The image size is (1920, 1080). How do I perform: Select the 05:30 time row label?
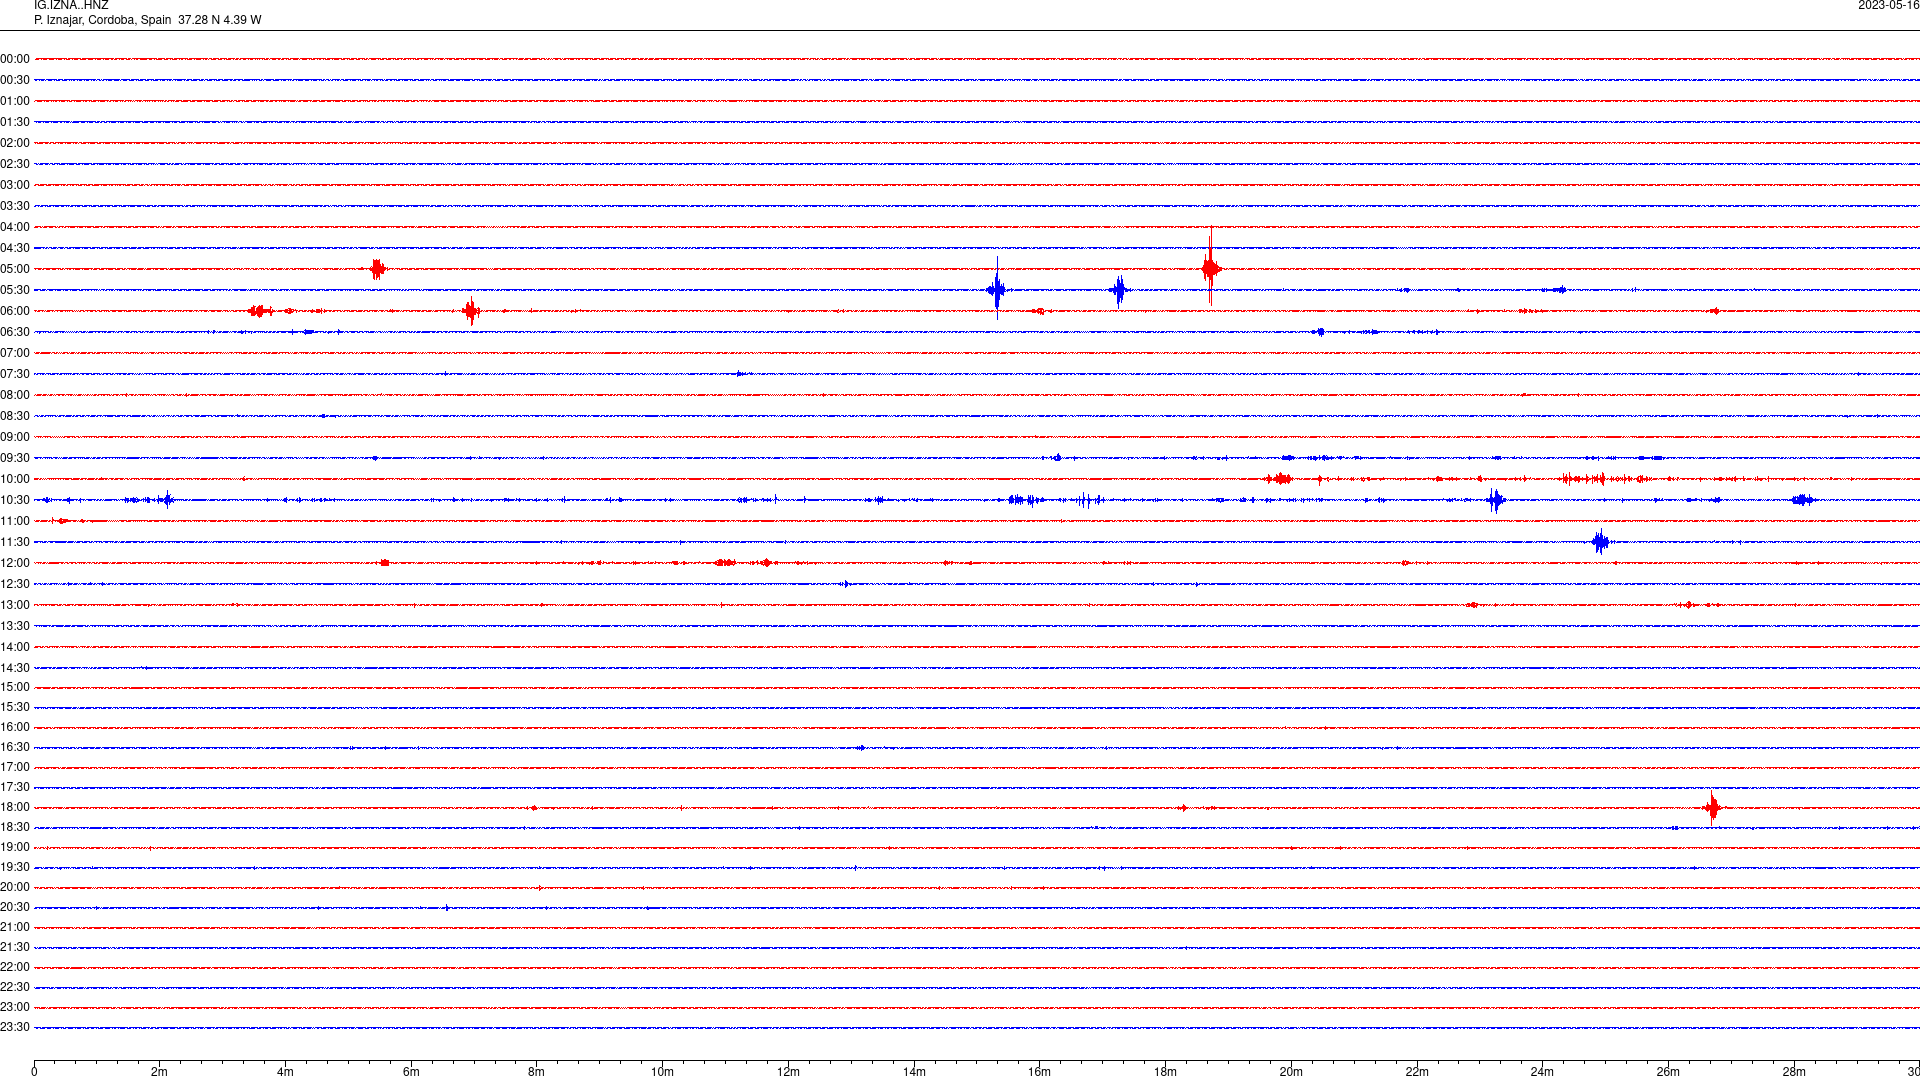(x=15, y=290)
